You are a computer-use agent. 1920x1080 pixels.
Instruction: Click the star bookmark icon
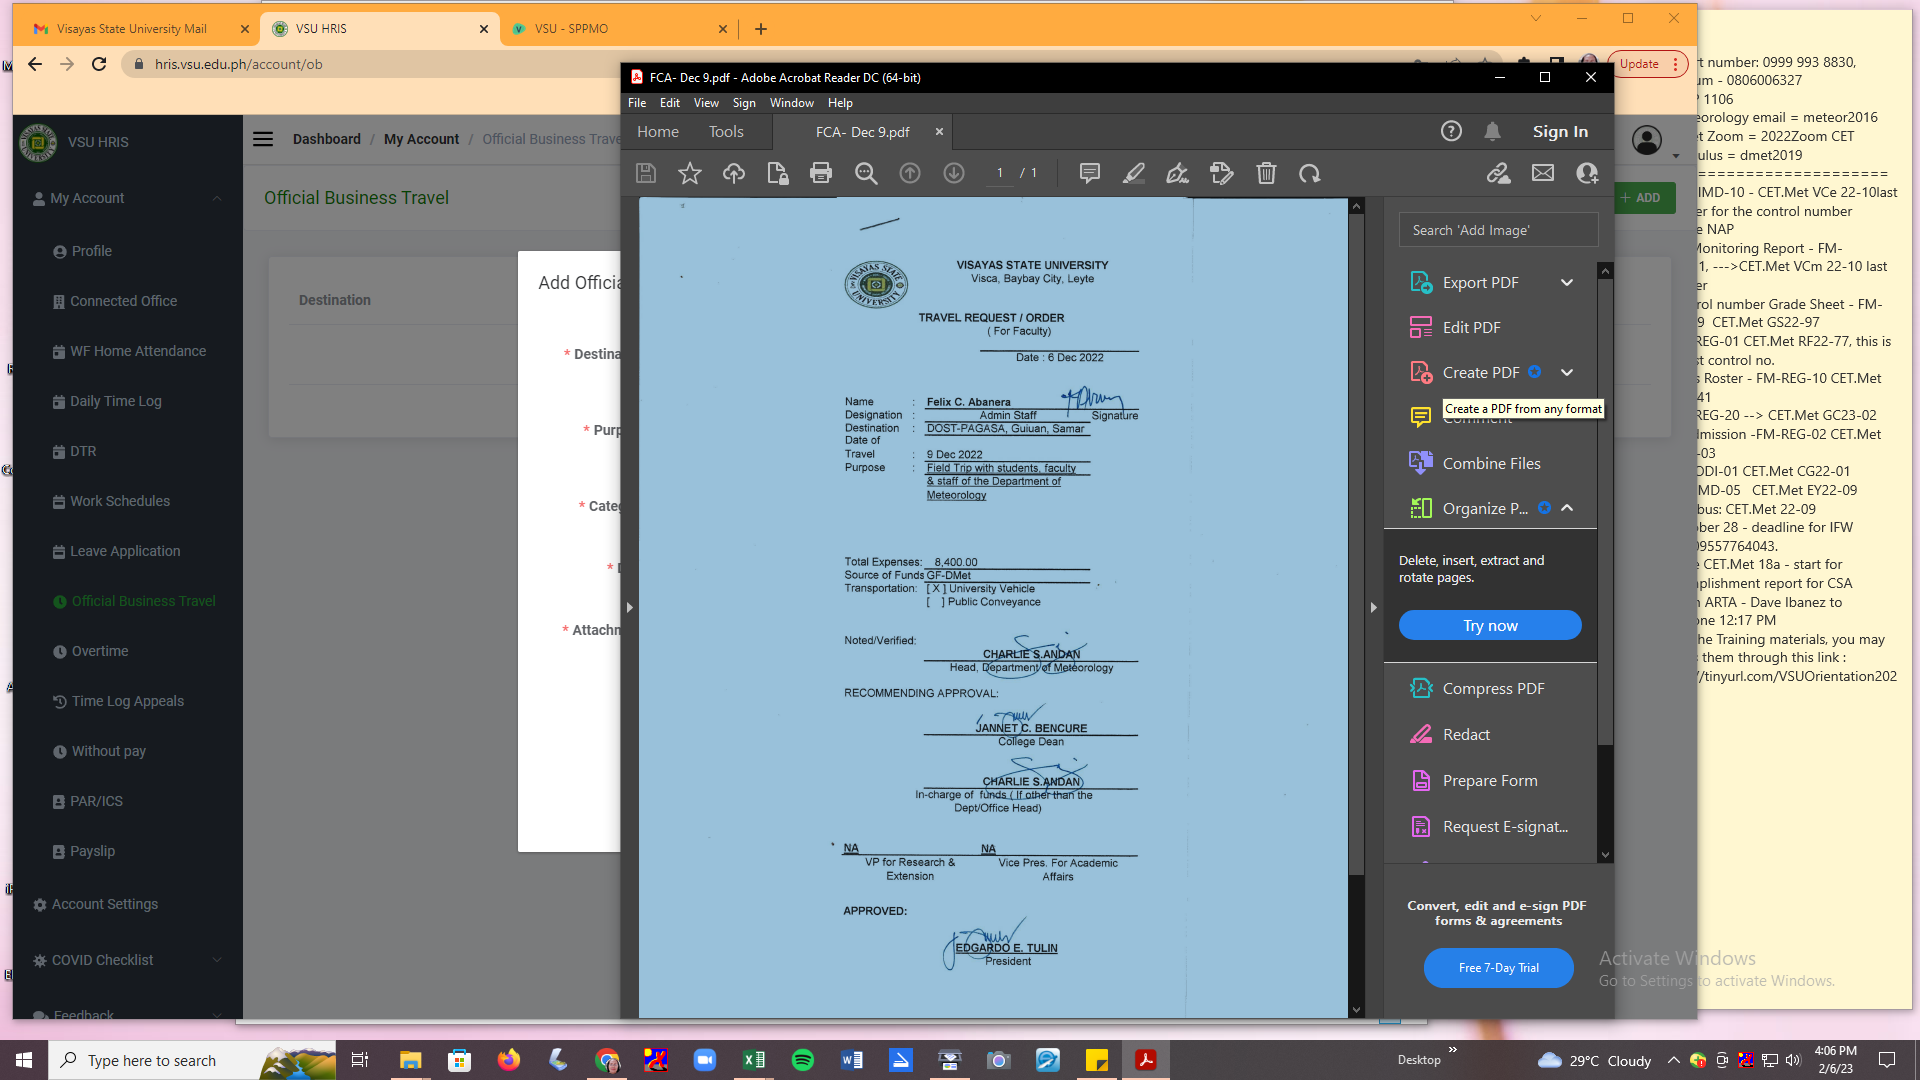click(x=689, y=173)
